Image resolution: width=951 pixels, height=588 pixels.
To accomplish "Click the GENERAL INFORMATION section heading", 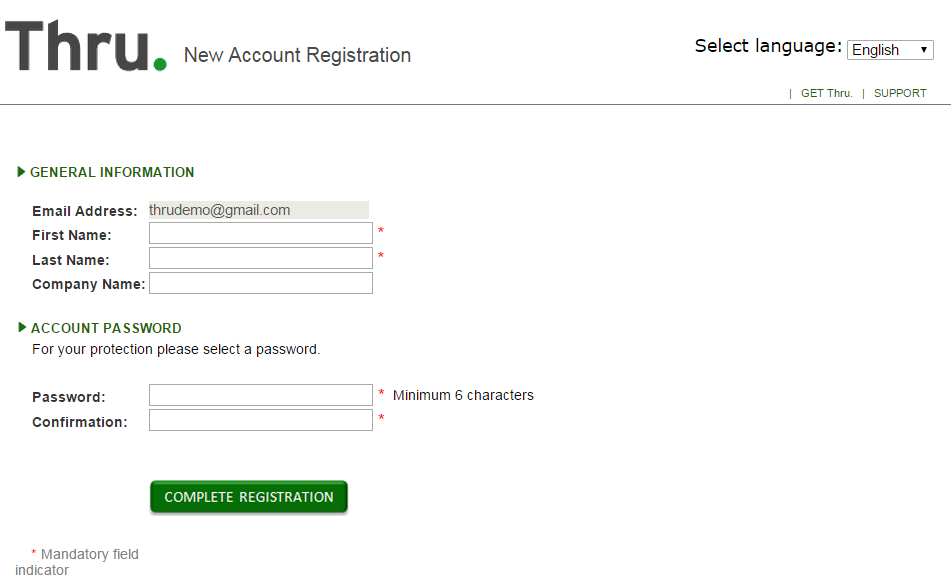I will 112,172.
